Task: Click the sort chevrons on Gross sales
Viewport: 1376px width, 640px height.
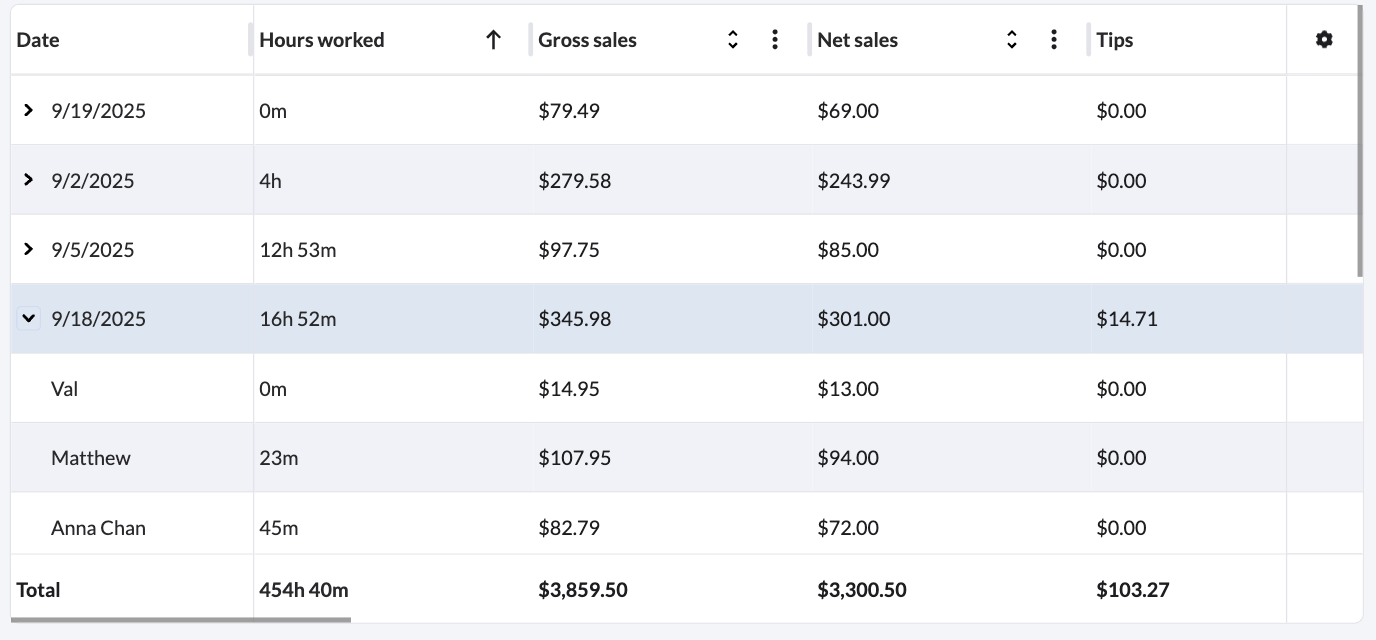Action: (733, 38)
